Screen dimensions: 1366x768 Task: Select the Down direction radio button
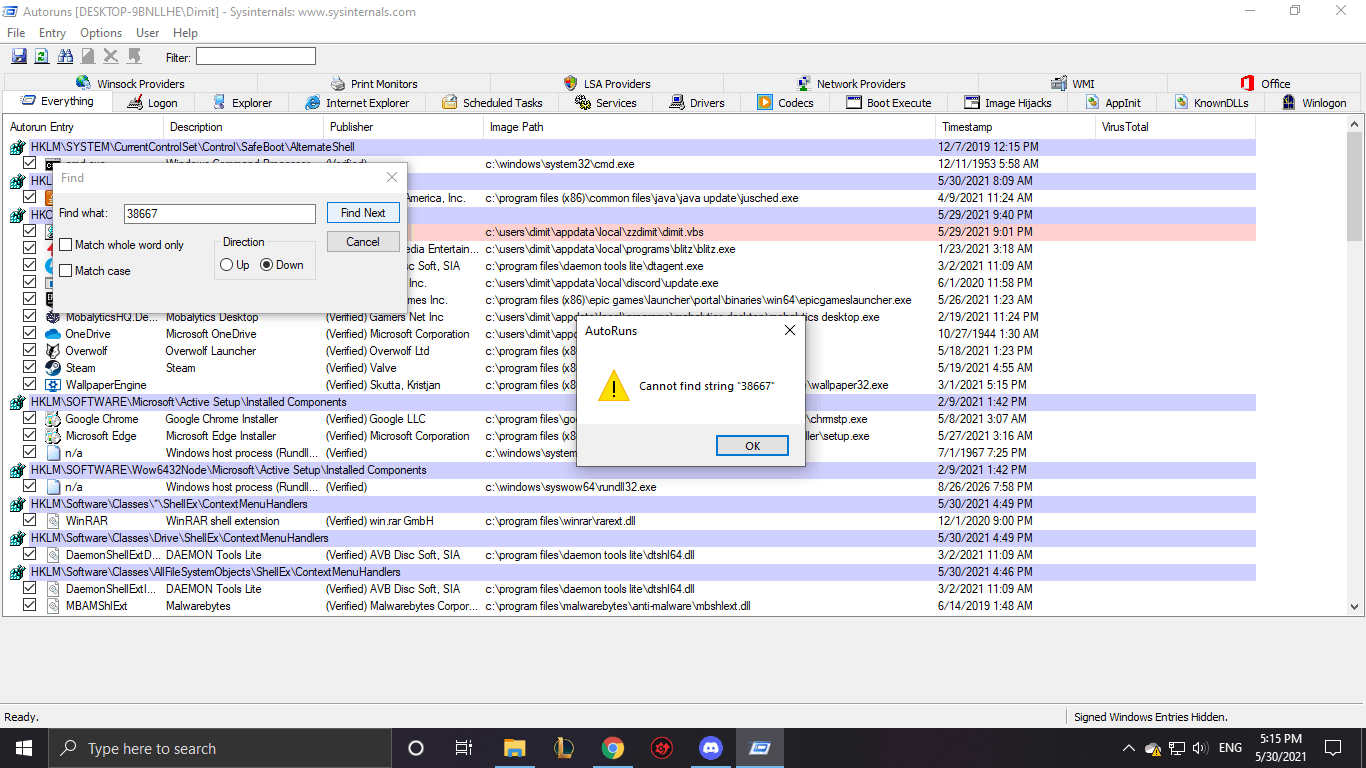point(266,265)
